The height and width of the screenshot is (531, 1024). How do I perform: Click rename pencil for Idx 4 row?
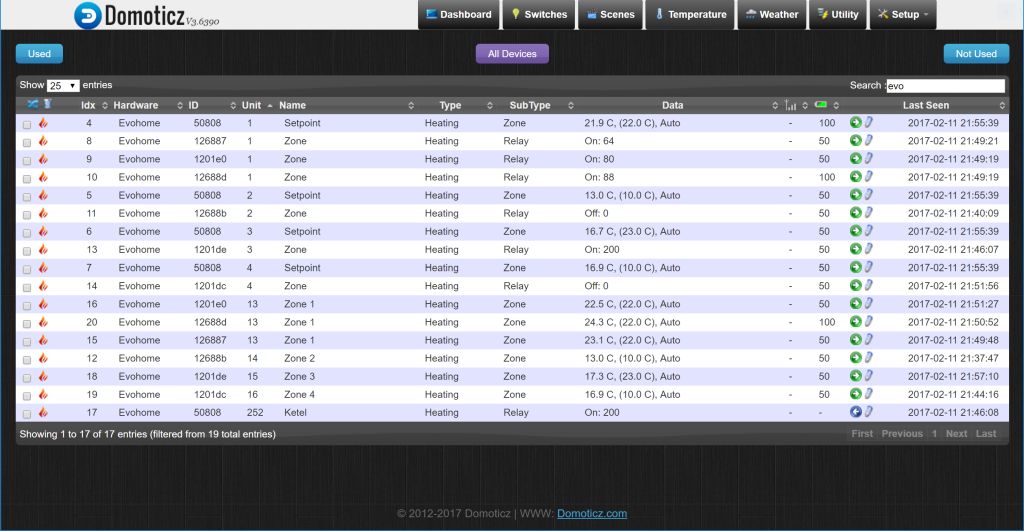coord(869,122)
